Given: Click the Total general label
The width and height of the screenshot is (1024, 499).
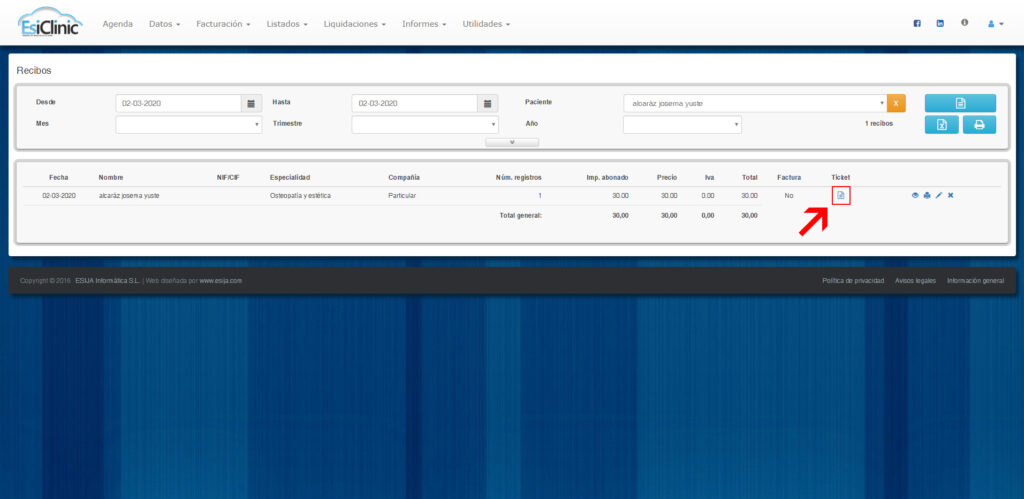Looking at the screenshot, I should pyautogui.click(x=520, y=215).
